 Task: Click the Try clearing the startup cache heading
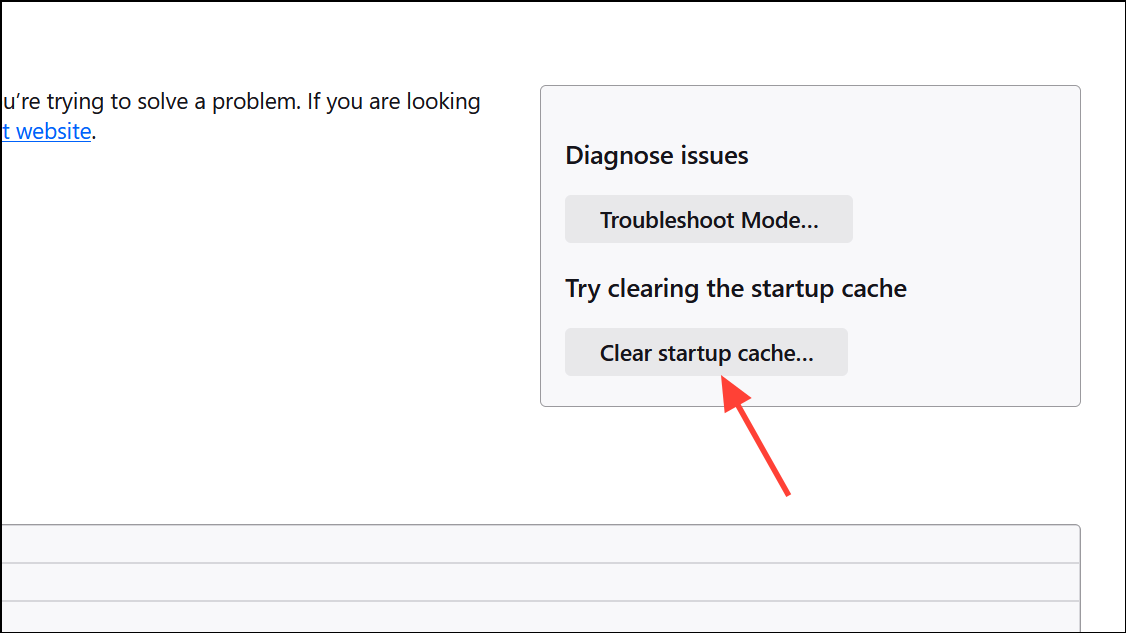point(735,289)
